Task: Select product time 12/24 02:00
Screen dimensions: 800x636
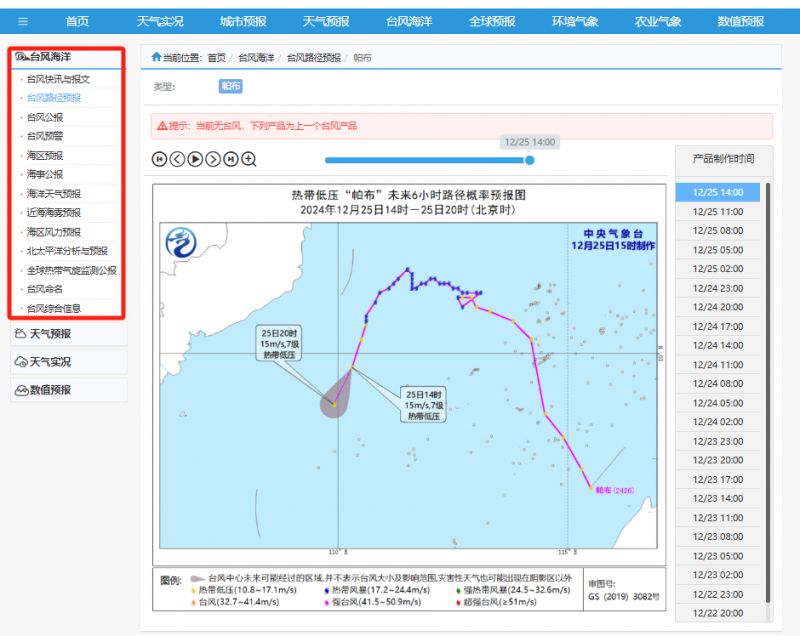Action: 718,422
